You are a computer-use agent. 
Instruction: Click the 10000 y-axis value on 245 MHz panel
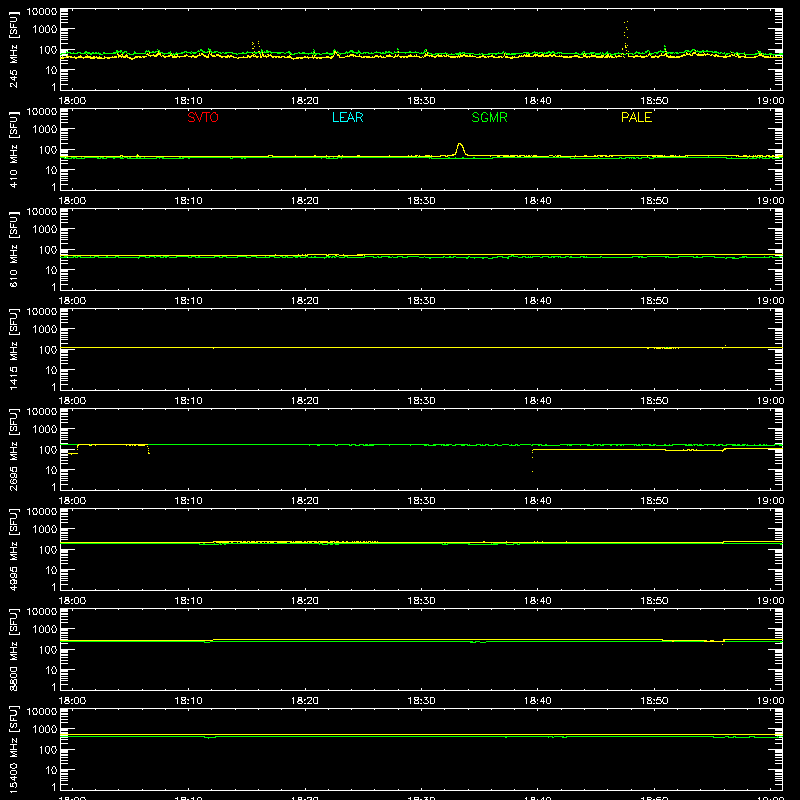42,12
